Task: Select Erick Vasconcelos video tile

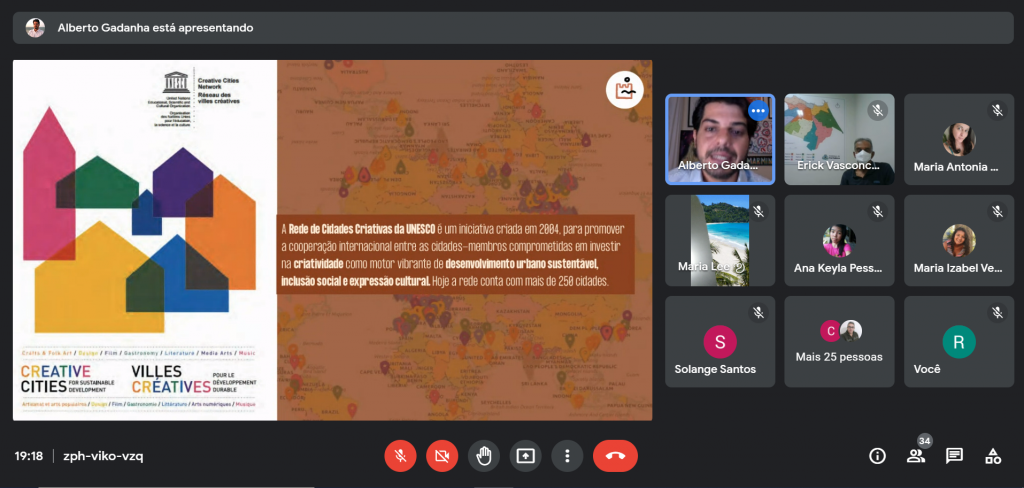Action: tap(839, 139)
